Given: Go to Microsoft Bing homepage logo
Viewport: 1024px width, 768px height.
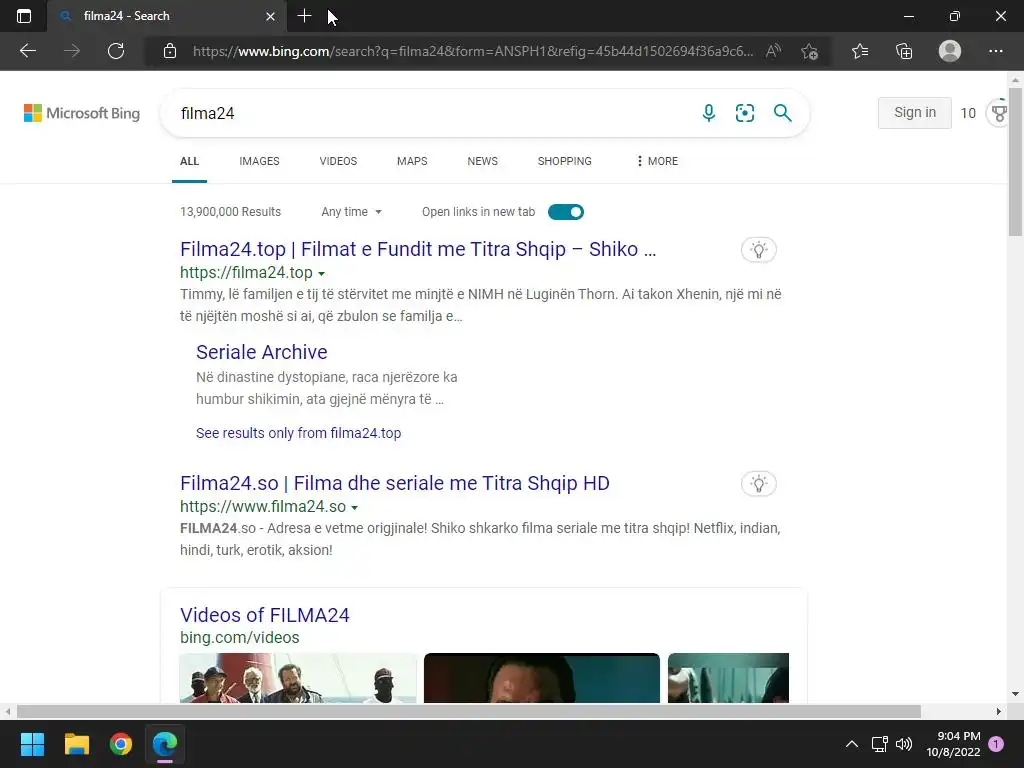Looking at the screenshot, I should coord(82,113).
